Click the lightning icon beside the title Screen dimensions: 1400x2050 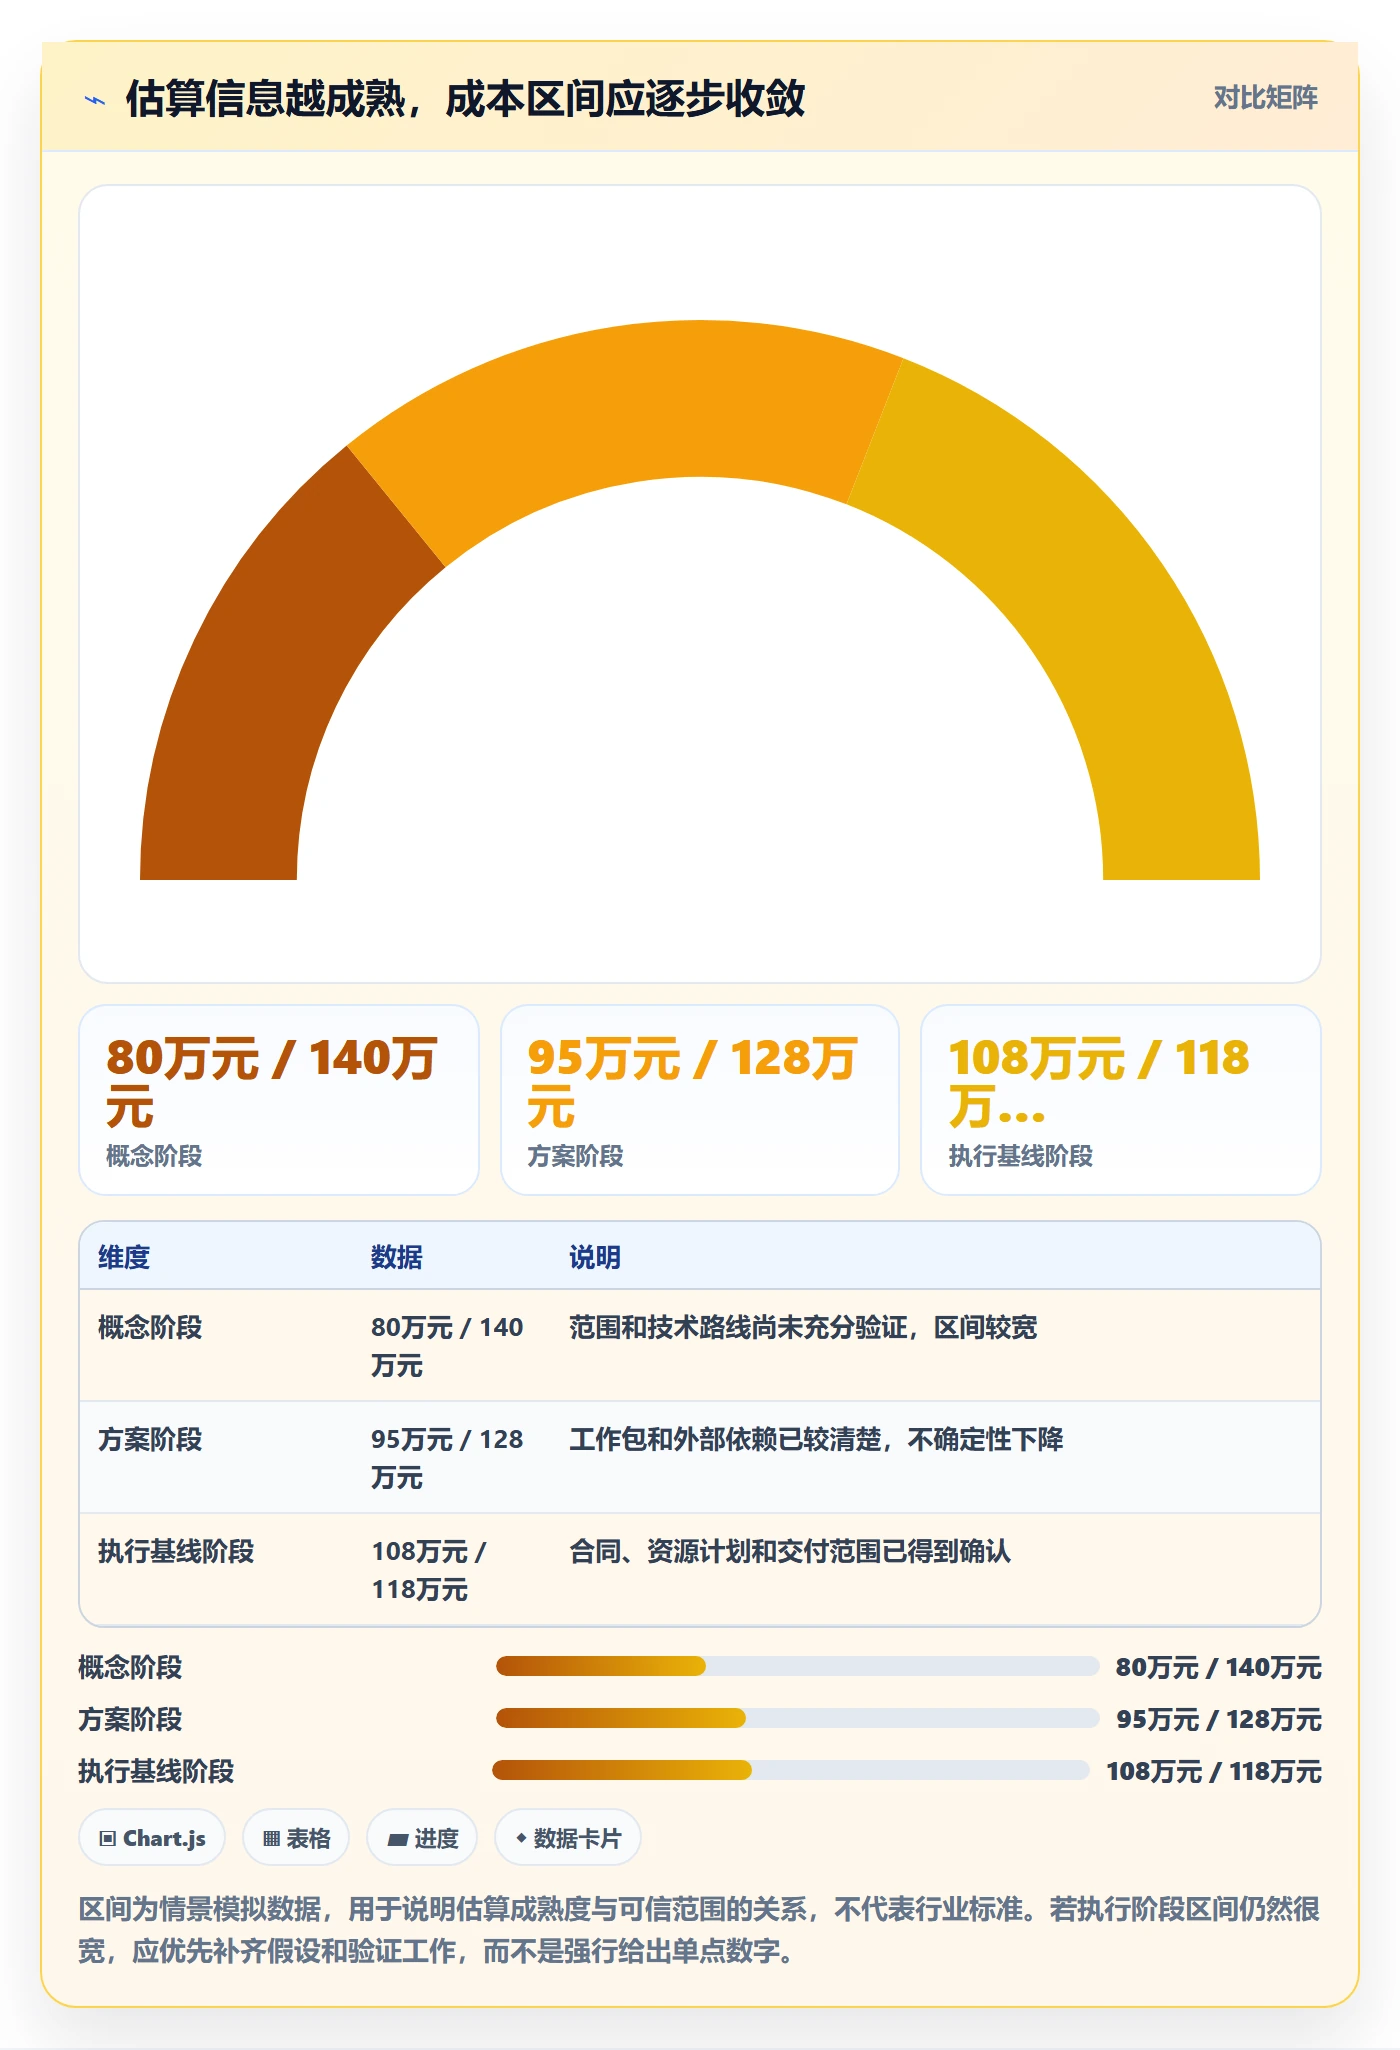click(95, 99)
